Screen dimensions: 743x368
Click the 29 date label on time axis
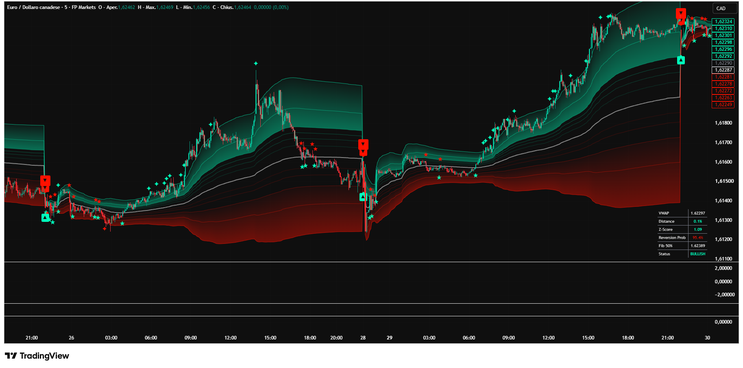click(390, 338)
